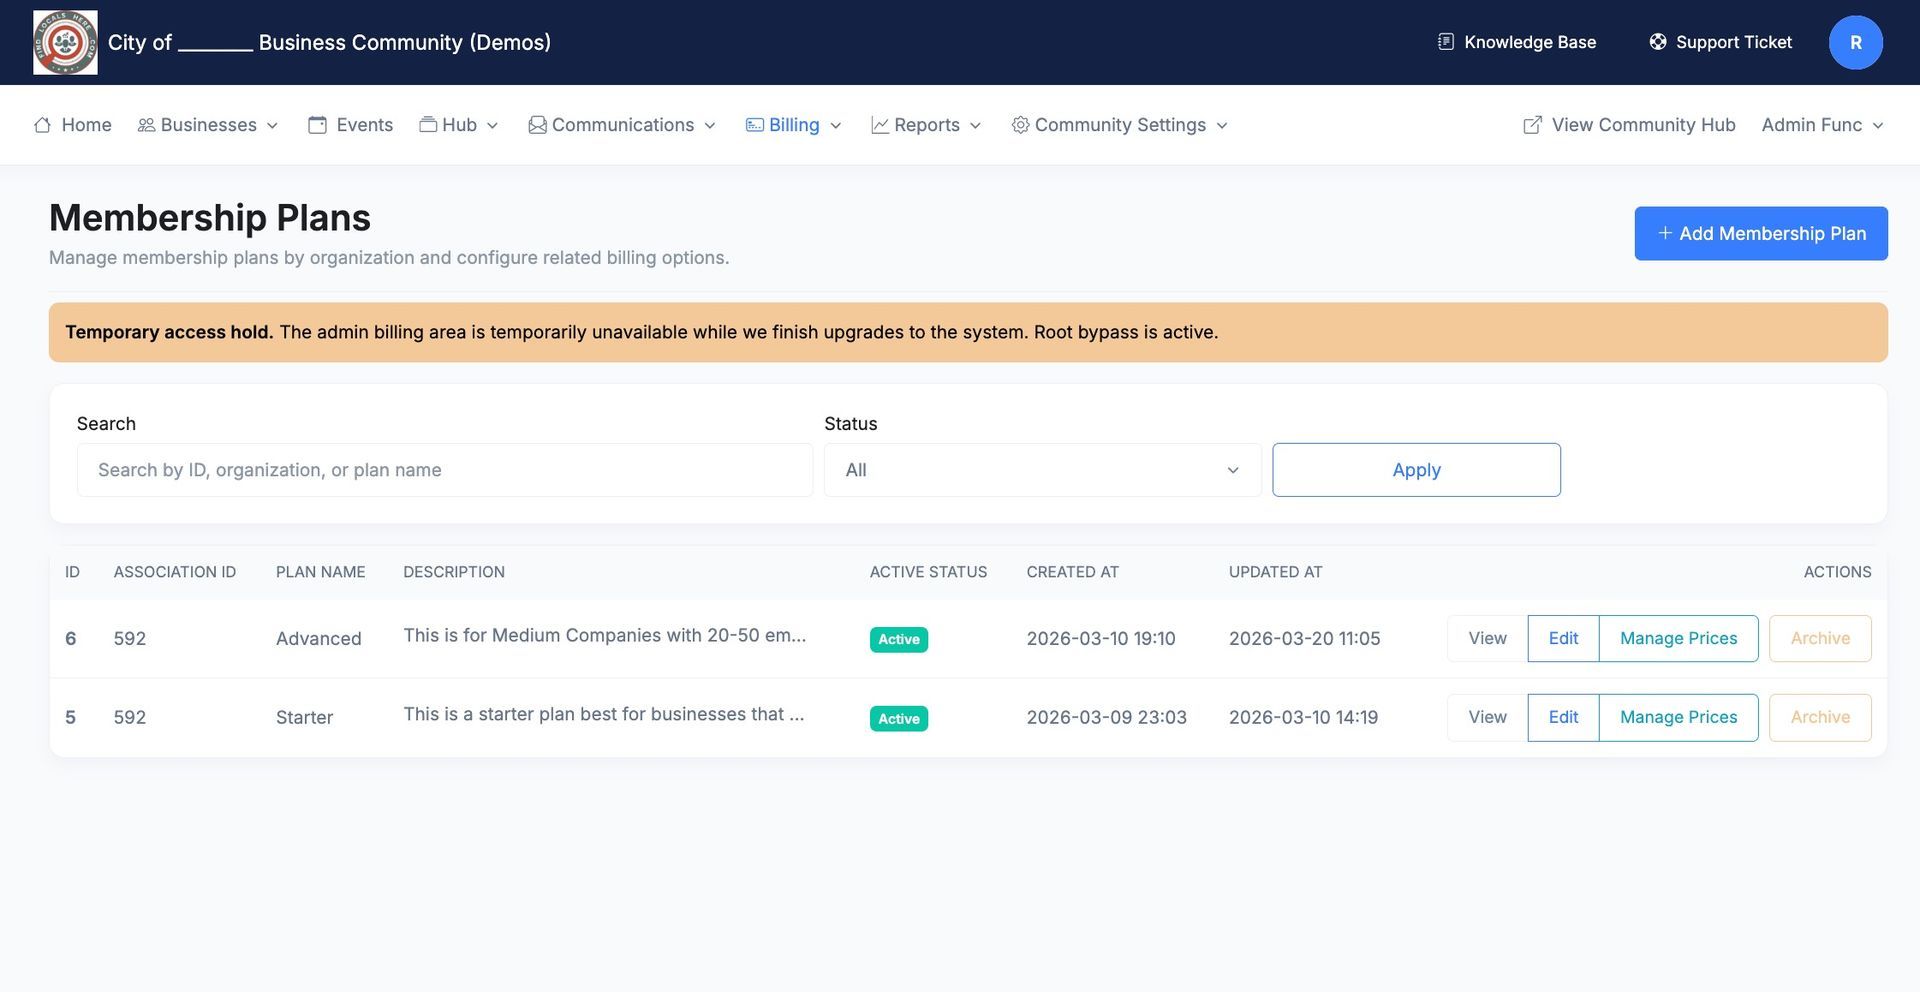
Task: Open the Hub navigation menu
Action: coord(459,125)
